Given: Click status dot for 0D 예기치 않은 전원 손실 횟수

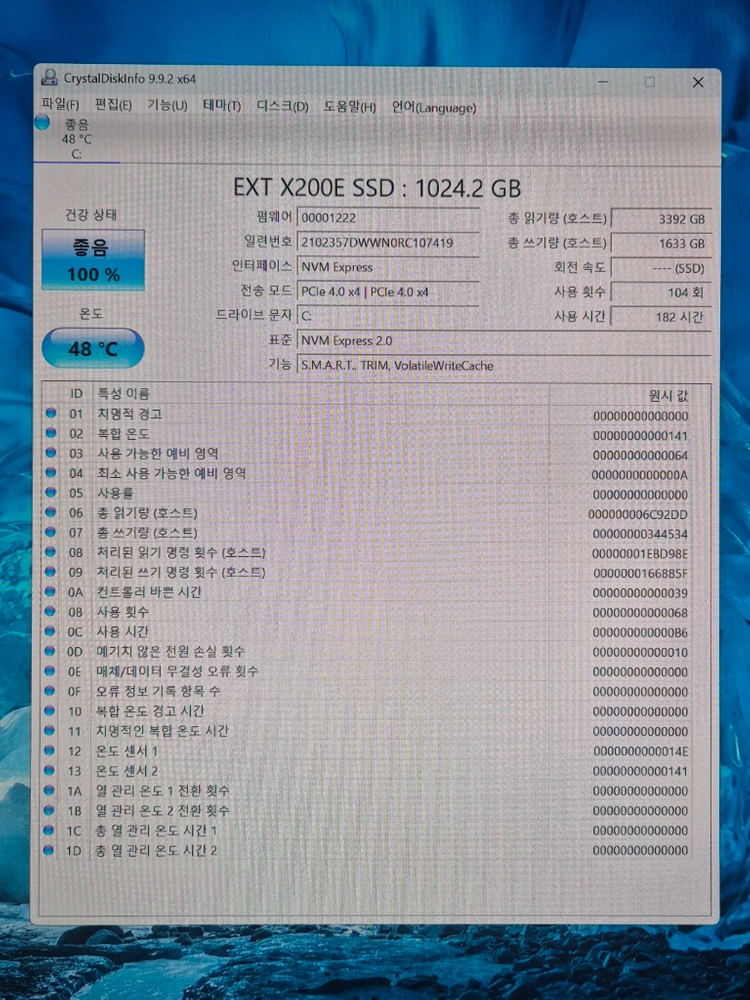Looking at the screenshot, I should (50, 651).
